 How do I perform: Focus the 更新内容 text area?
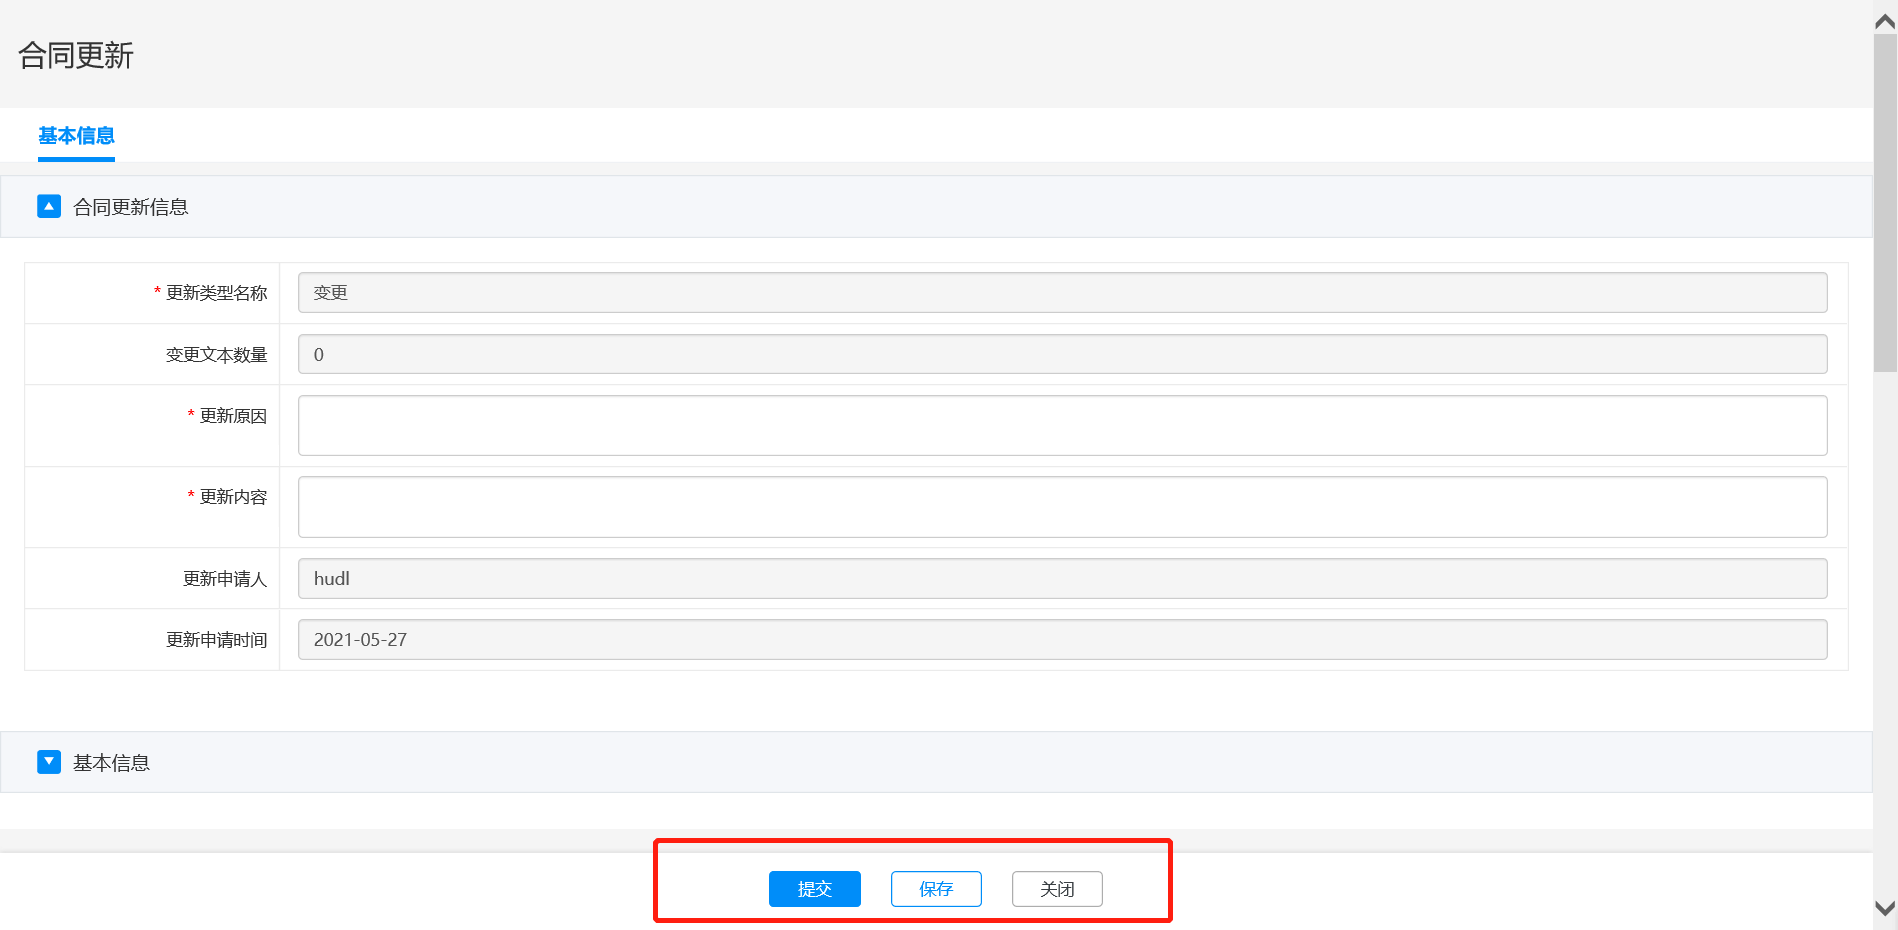point(1062,507)
